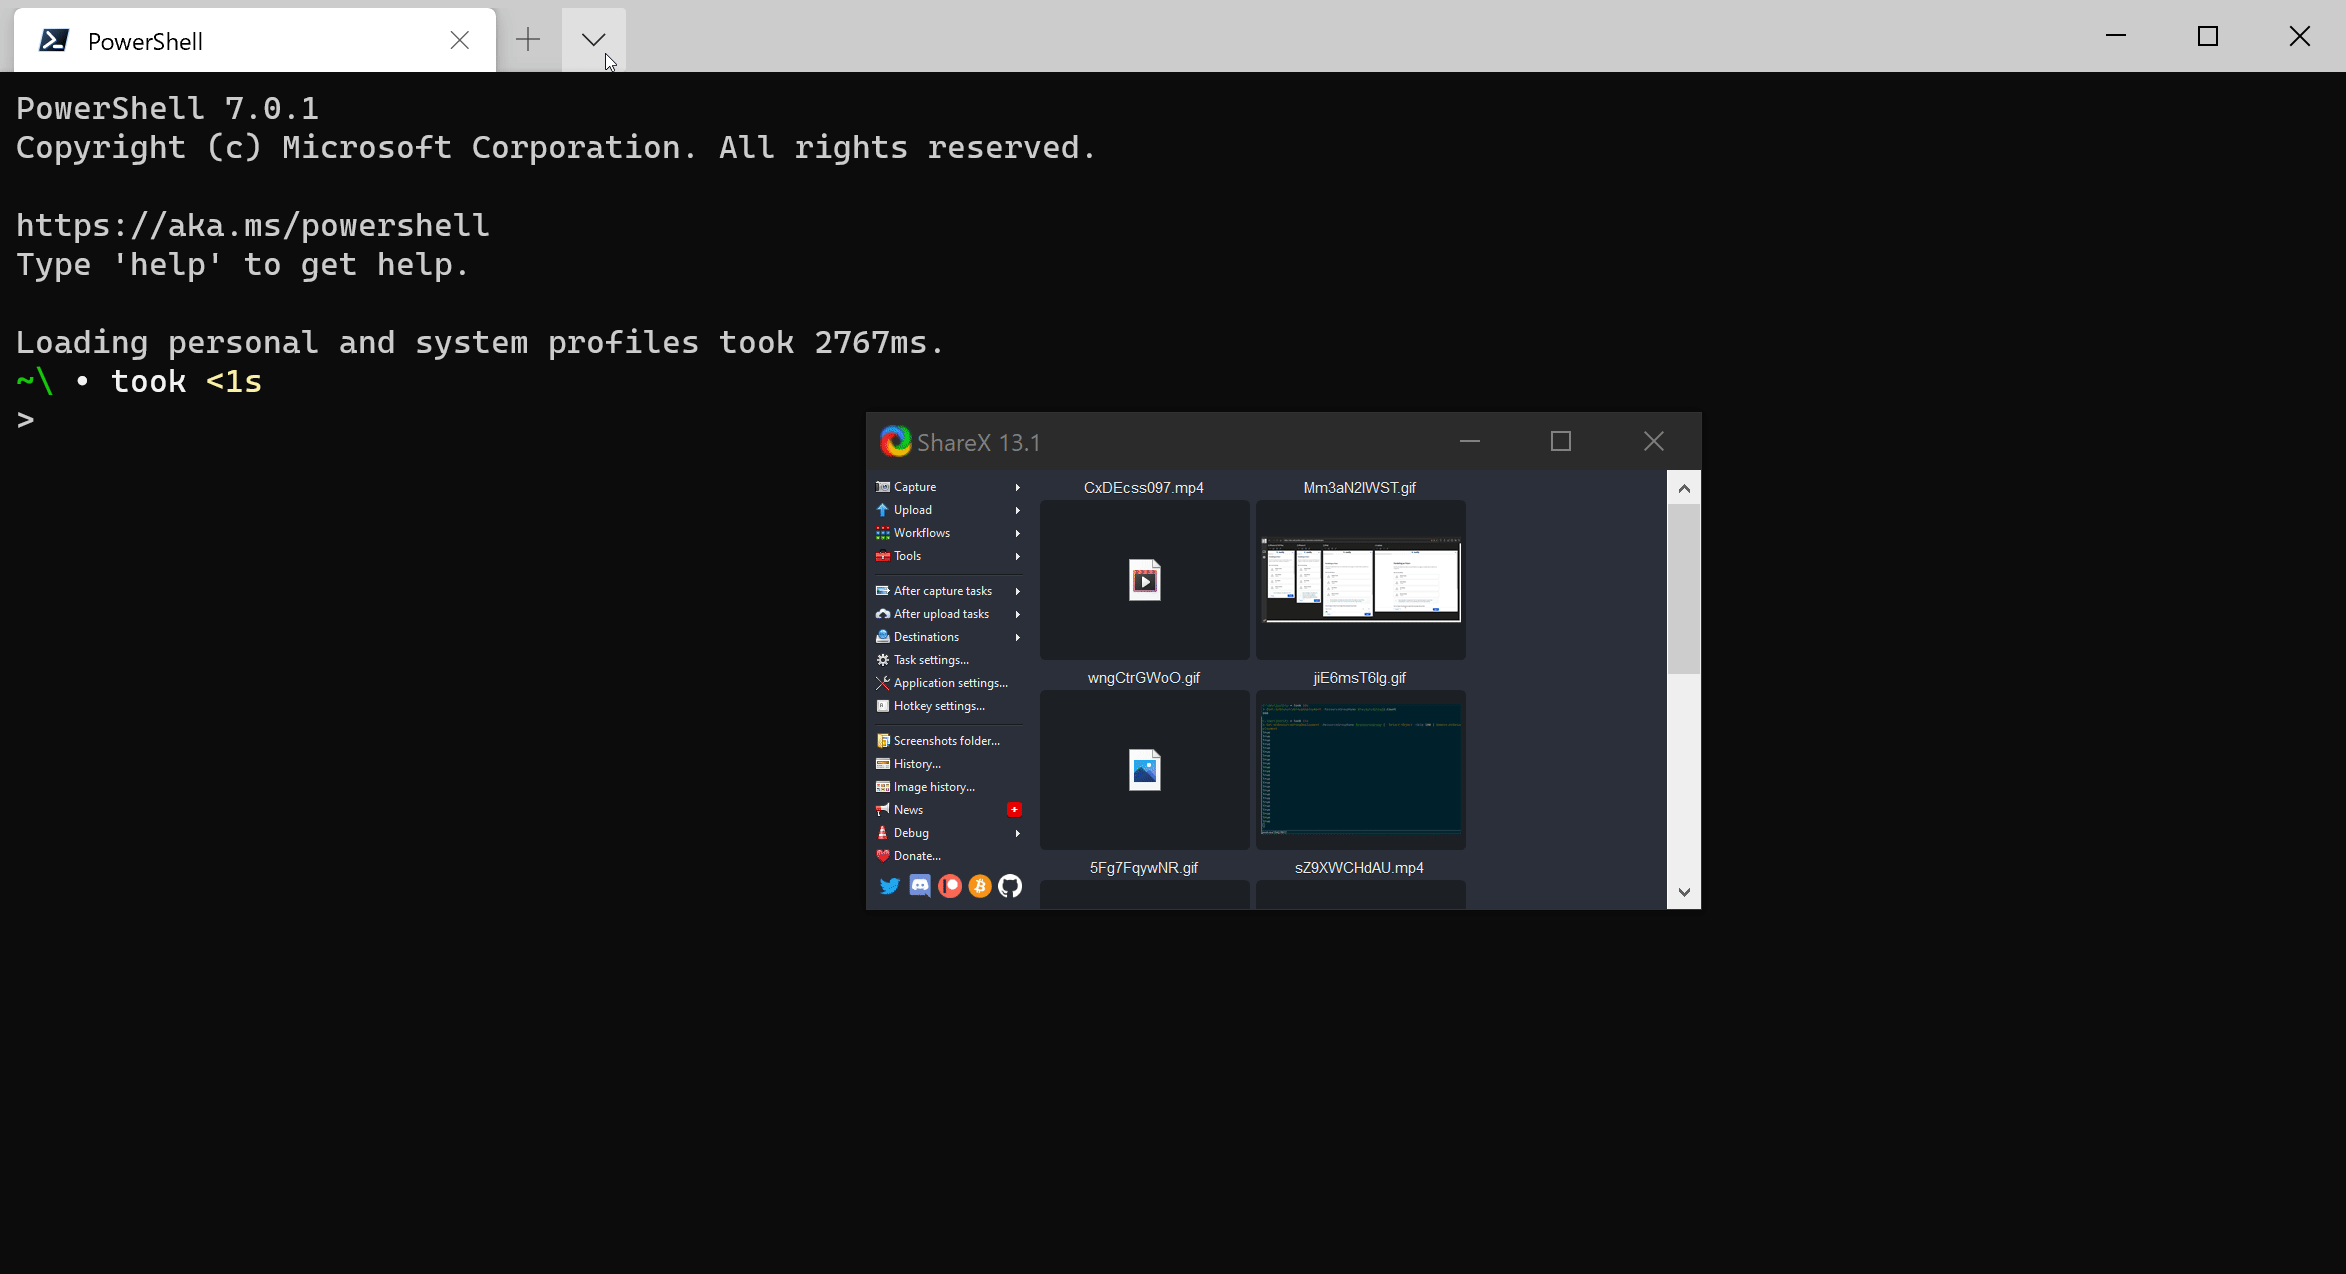This screenshot has width=2346, height=1274.
Task: Click the Bitcoin donation icon
Action: 980,886
